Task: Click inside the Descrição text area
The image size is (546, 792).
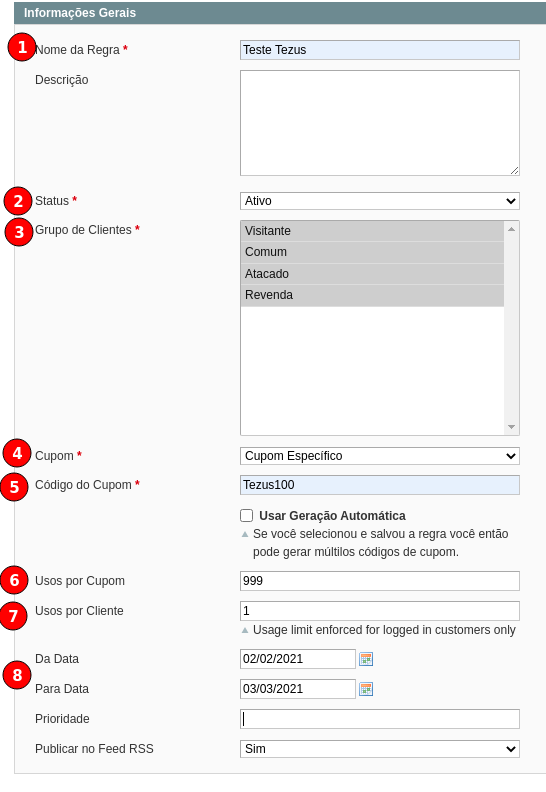Action: tap(380, 123)
